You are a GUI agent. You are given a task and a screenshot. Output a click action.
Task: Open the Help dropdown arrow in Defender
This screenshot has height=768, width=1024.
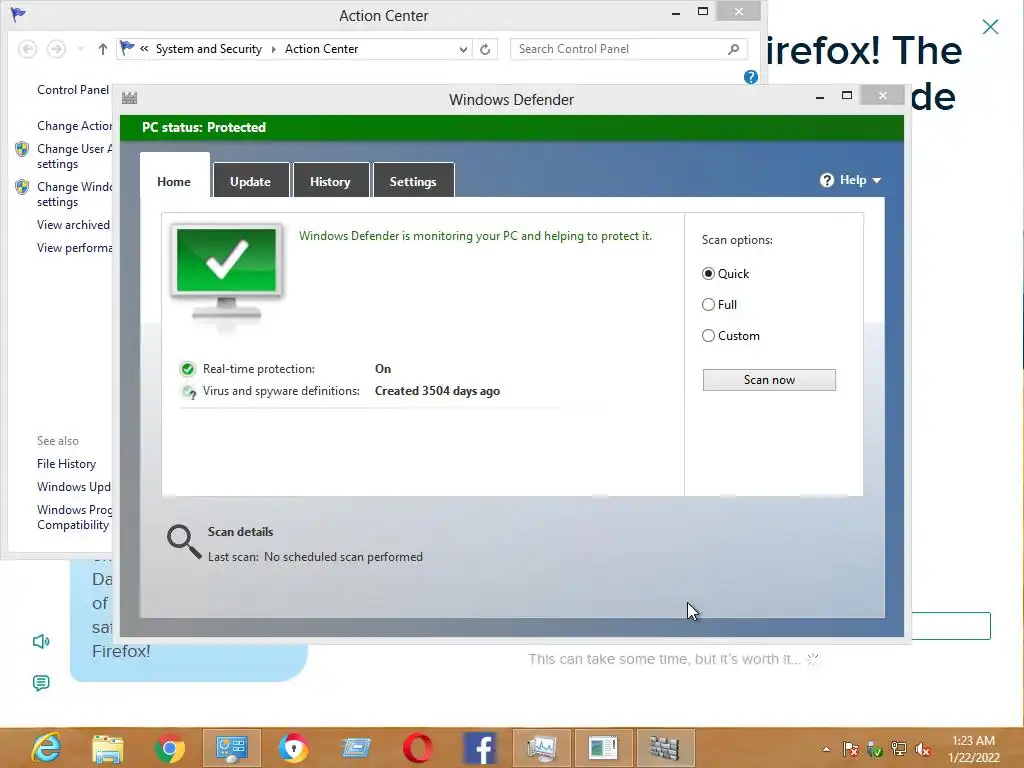point(876,180)
